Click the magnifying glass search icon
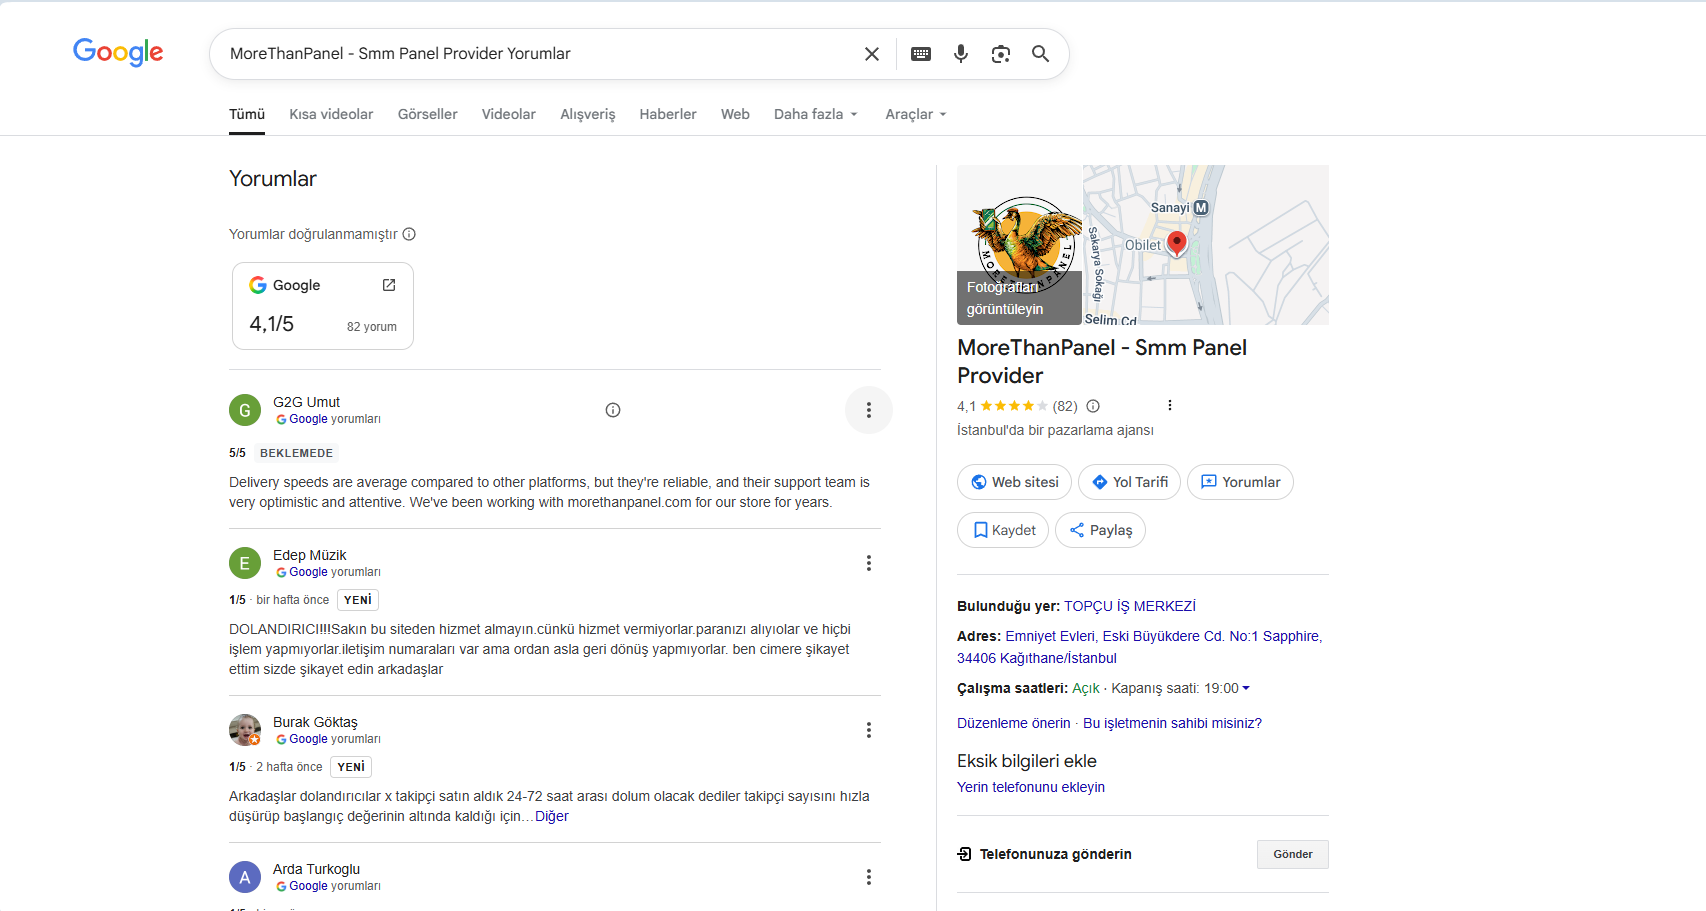This screenshot has height=911, width=1706. [x=1041, y=54]
